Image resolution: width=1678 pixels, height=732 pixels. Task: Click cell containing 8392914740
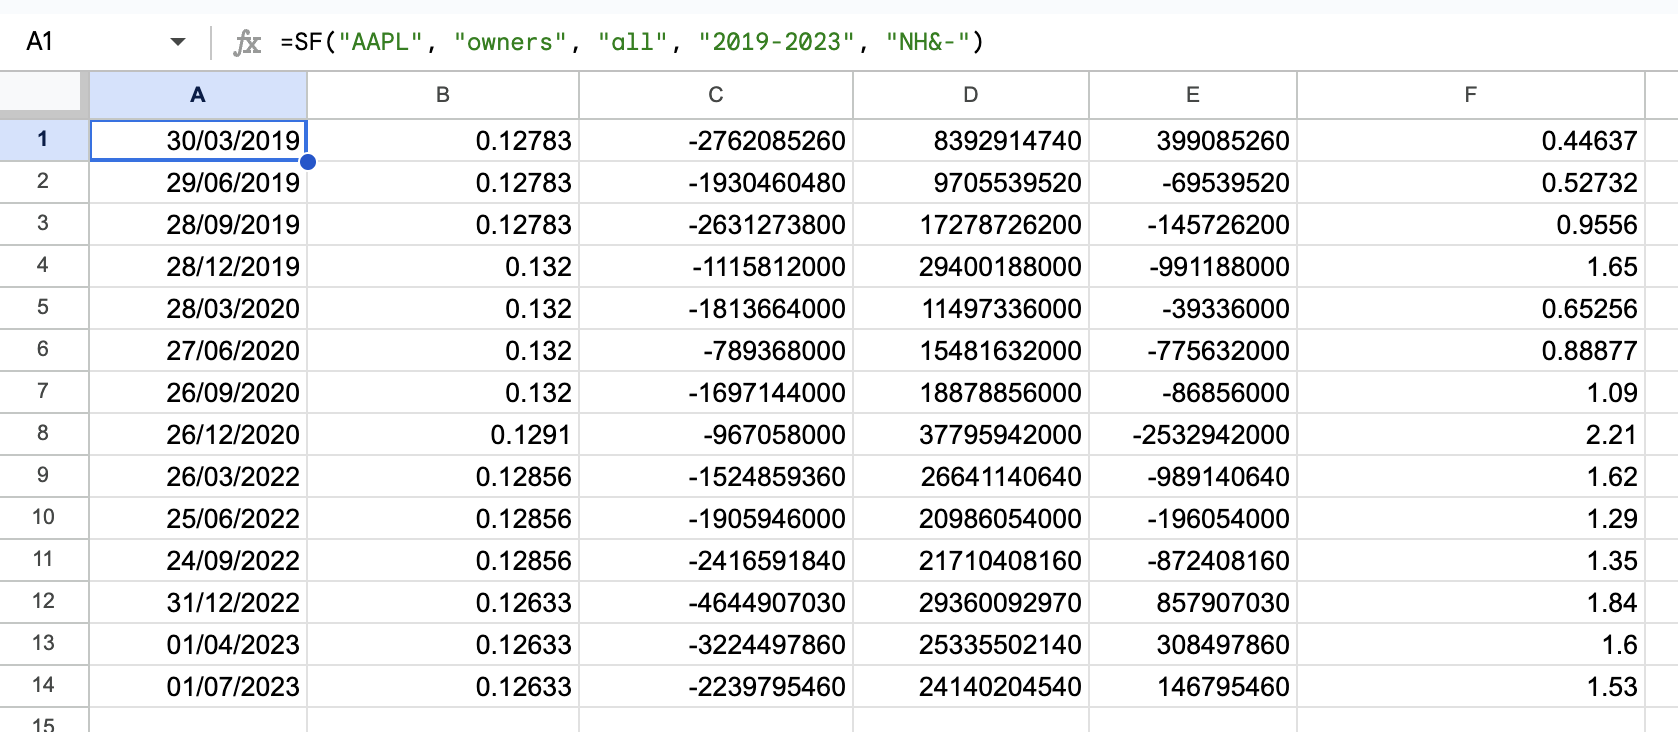click(x=971, y=140)
